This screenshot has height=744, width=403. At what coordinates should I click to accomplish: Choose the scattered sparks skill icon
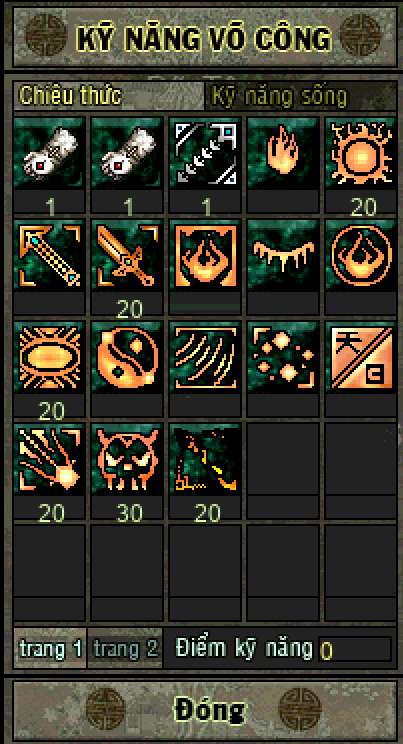pyautogui.click(x=283, y=356)
